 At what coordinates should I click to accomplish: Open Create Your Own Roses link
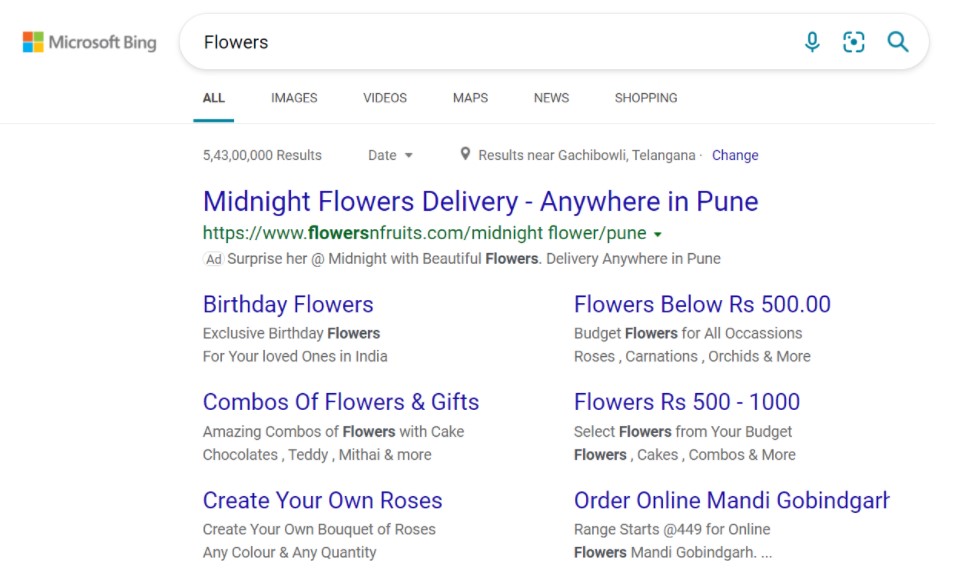point(322,500)
